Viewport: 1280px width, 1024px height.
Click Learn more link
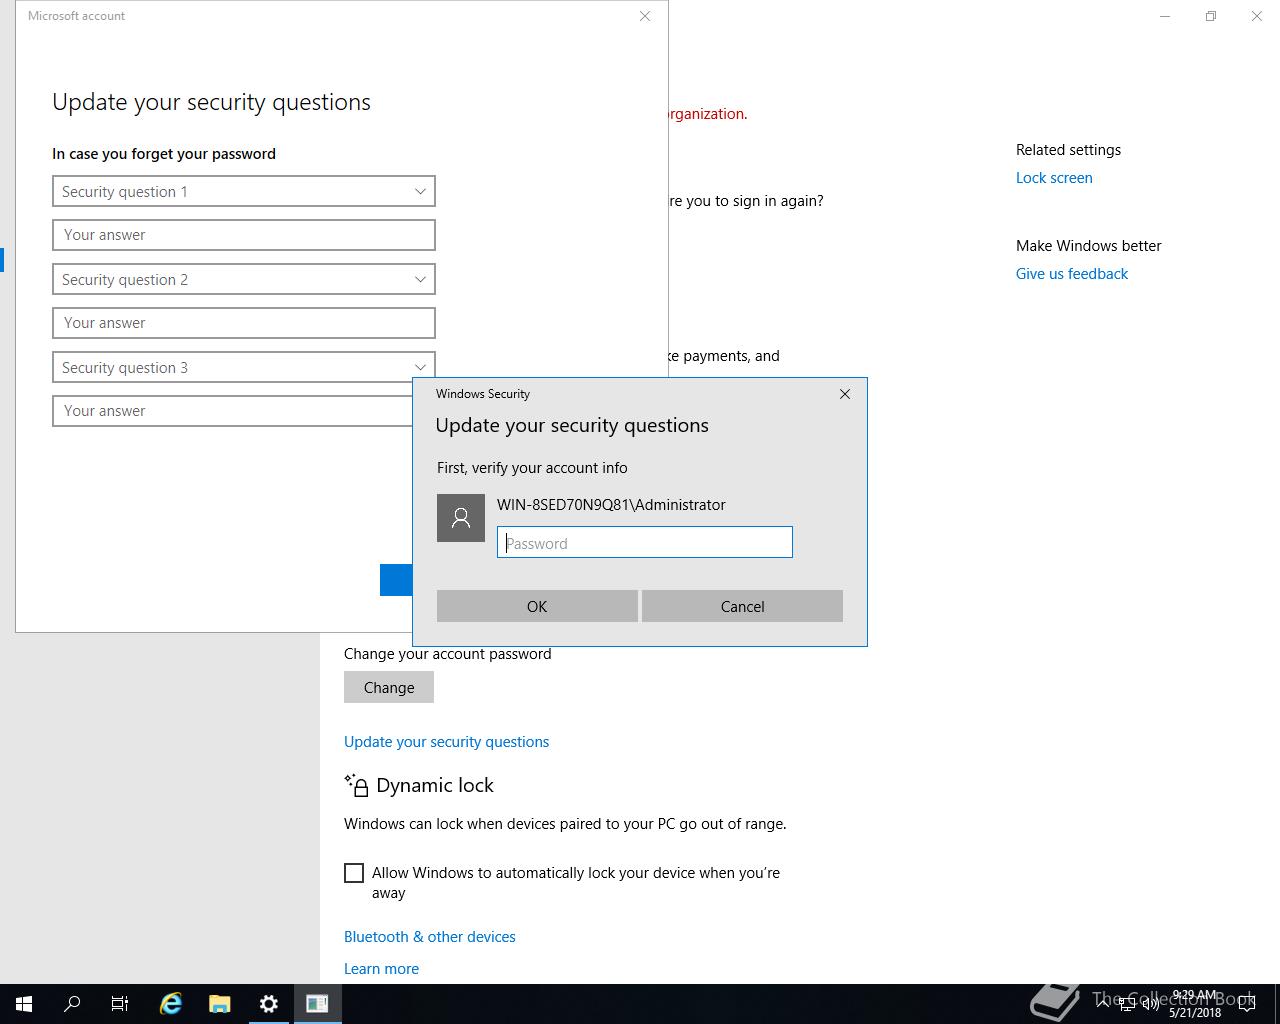[381, 969]
